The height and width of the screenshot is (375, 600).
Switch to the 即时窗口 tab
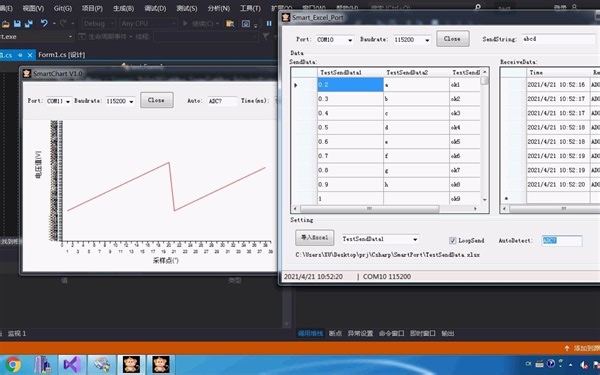[422, 333]
